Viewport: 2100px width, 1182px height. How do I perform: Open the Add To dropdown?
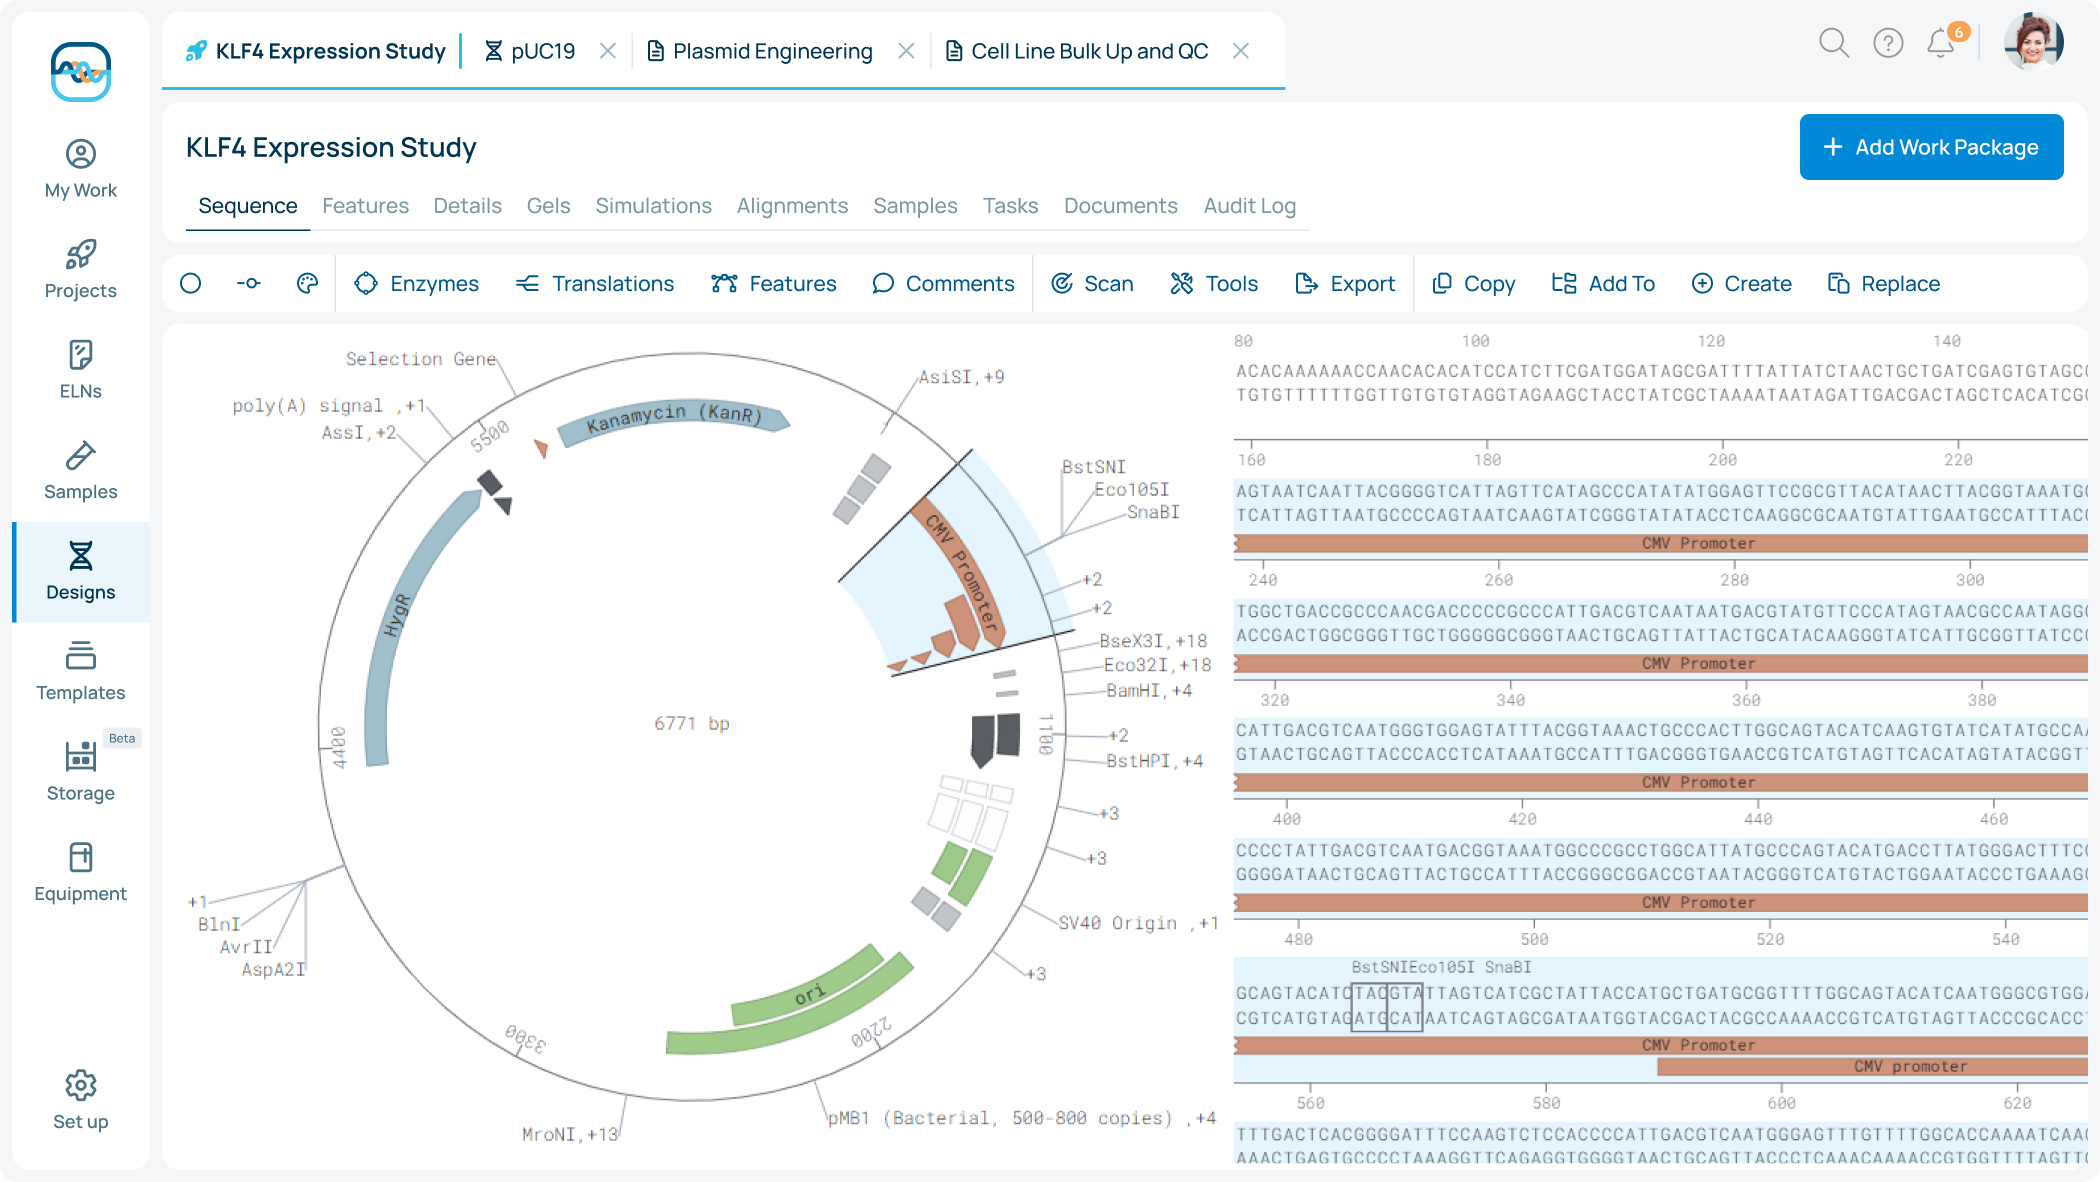[1603, 284]
